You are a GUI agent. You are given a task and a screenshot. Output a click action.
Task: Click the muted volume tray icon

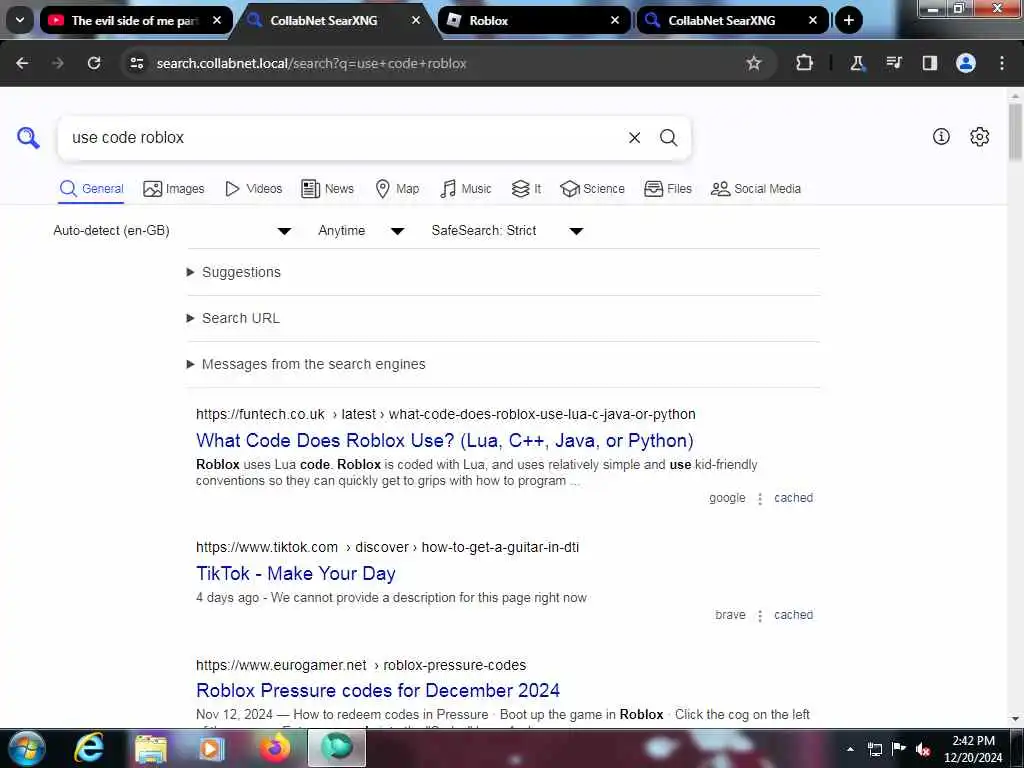[923, 750]
